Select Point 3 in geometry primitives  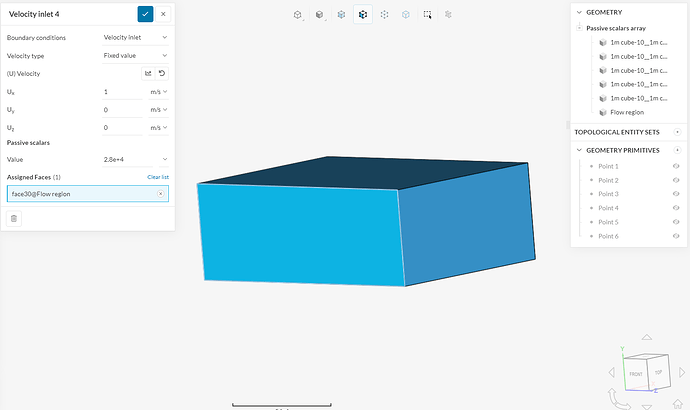pyautogui.click(x=608, y=194)
